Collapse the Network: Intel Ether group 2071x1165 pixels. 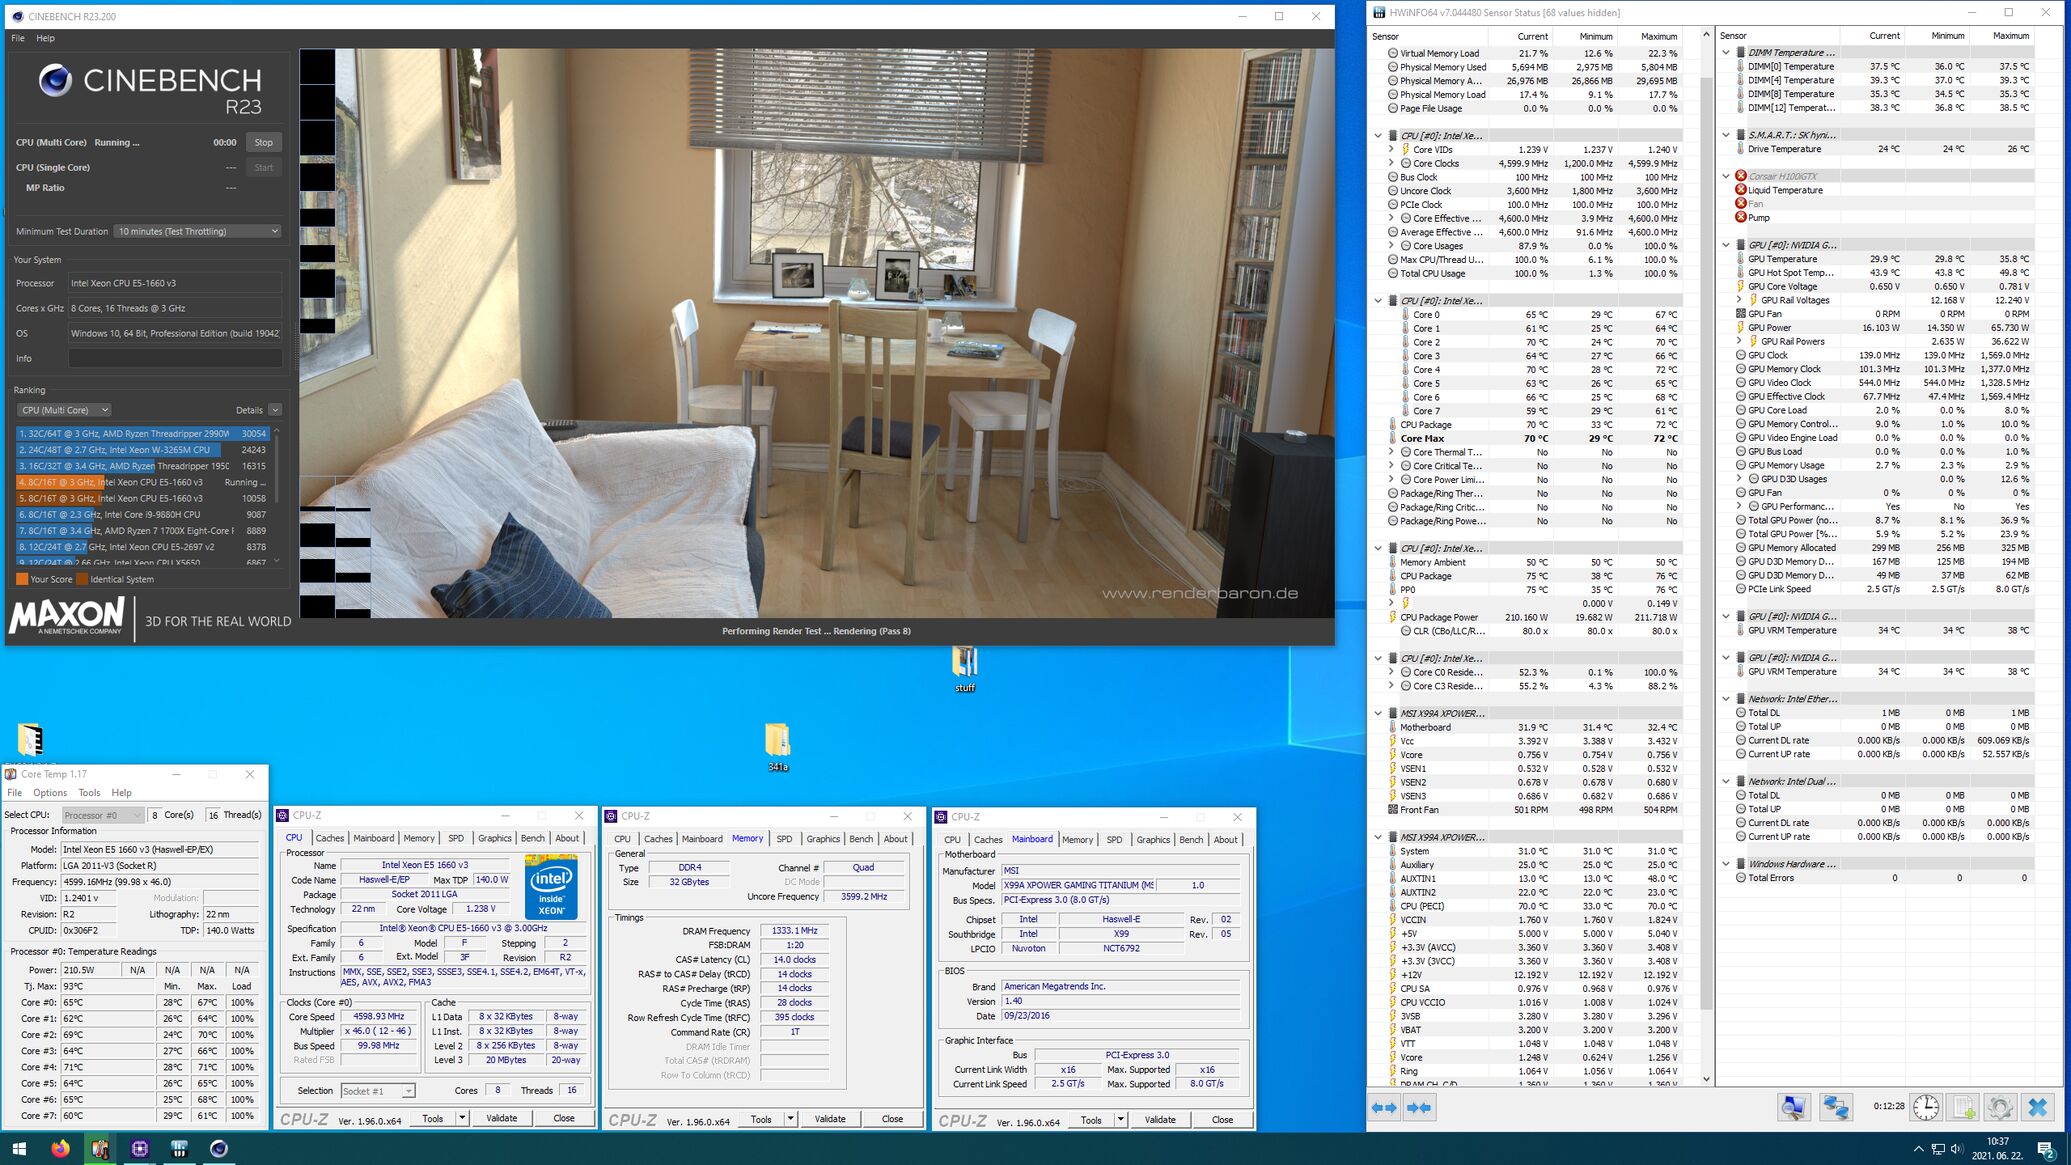coord(1727,699)
